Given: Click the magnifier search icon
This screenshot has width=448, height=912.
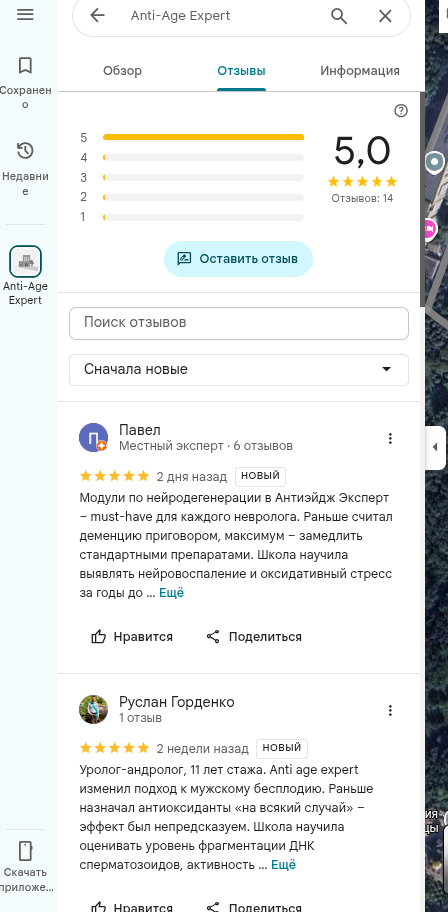Looking at the screenshot, I should pos(339,16).
